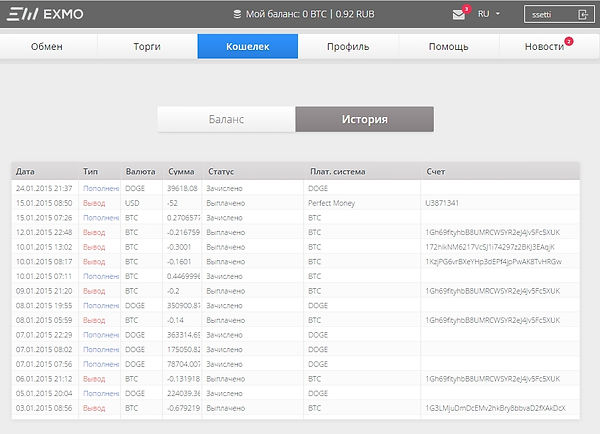Expand the RU language dropdown
The width and height of the screenshot is (600, 434).
[489, 14]
